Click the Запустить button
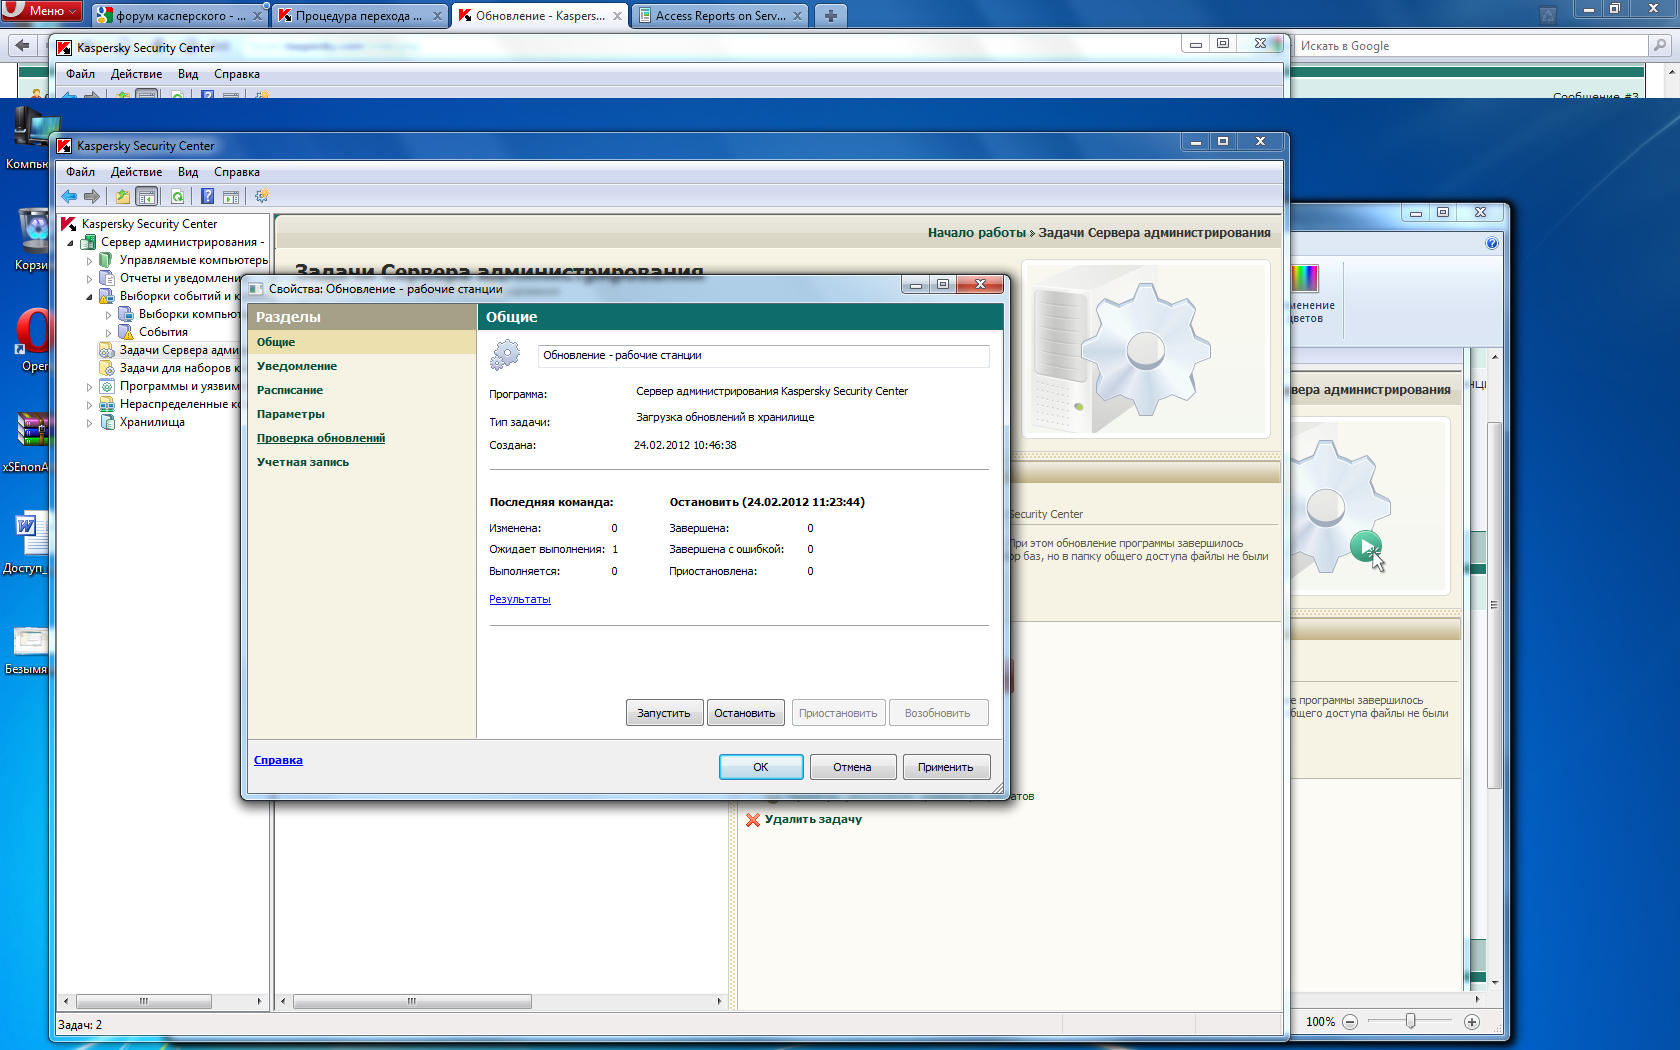This screenshot has width=1680, height=1050. pos(664,713)
